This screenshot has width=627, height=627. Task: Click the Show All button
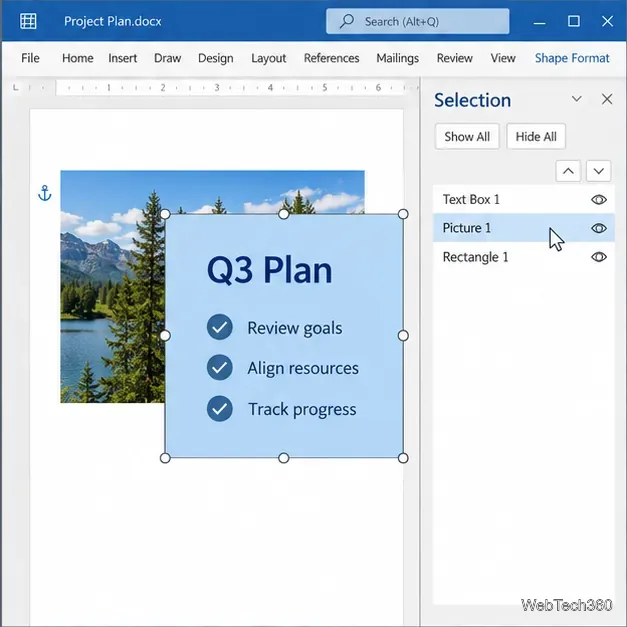pyautogui.click(x=467, y=136)
